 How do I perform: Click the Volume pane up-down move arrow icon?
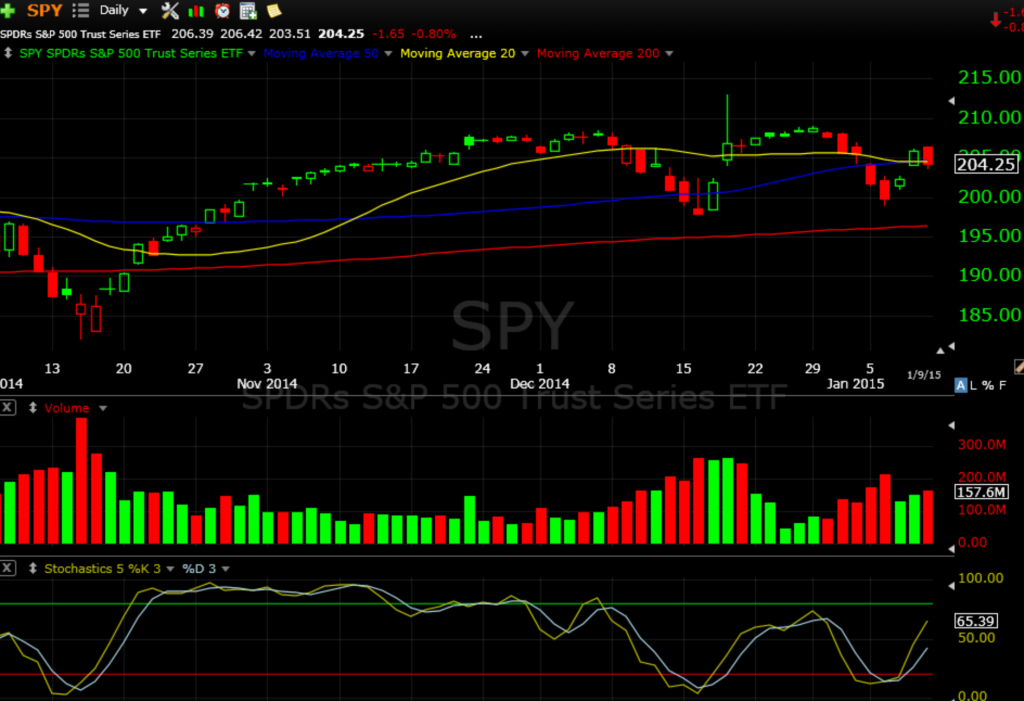tap(33, 408)
